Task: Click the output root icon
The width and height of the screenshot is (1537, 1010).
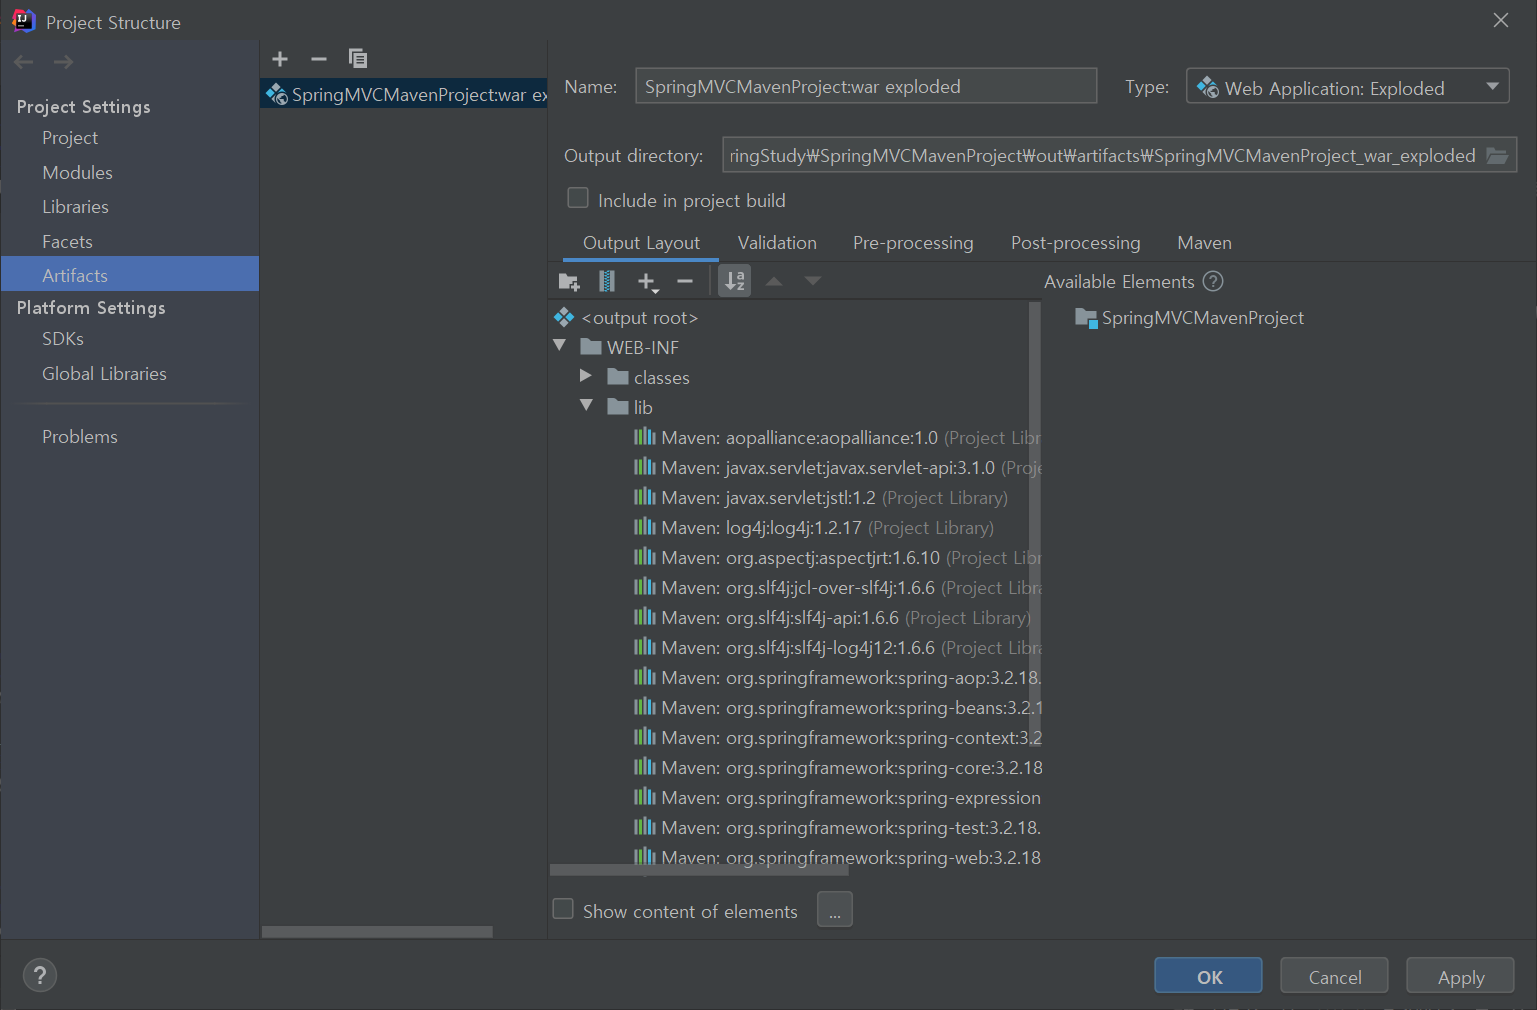Action: (x=564, y=318)
